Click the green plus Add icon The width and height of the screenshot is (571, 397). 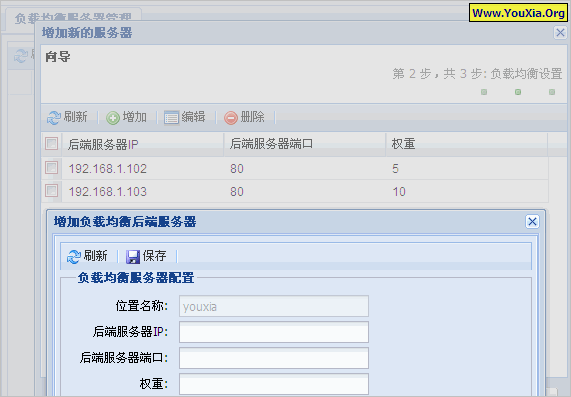(x=113, y=118)
